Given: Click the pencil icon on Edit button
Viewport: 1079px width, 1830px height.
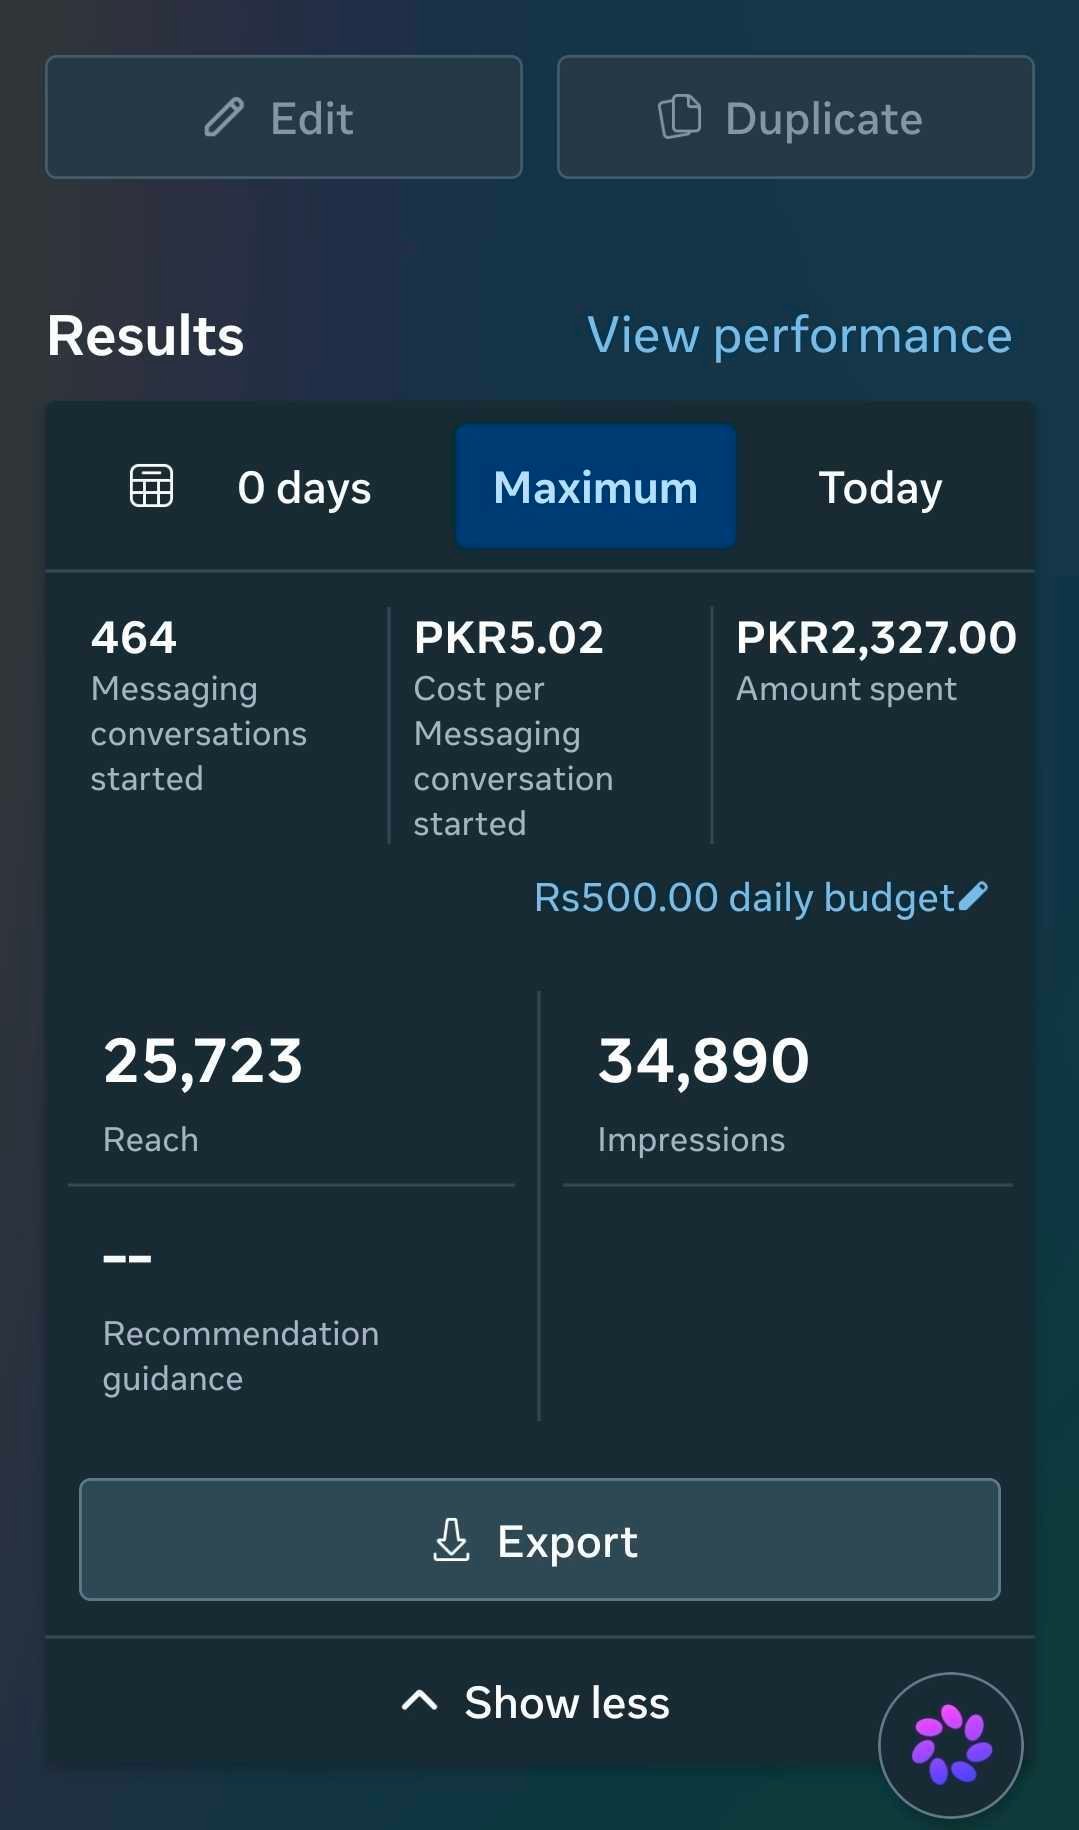Looking at the screenshot, I should [224, 118].
